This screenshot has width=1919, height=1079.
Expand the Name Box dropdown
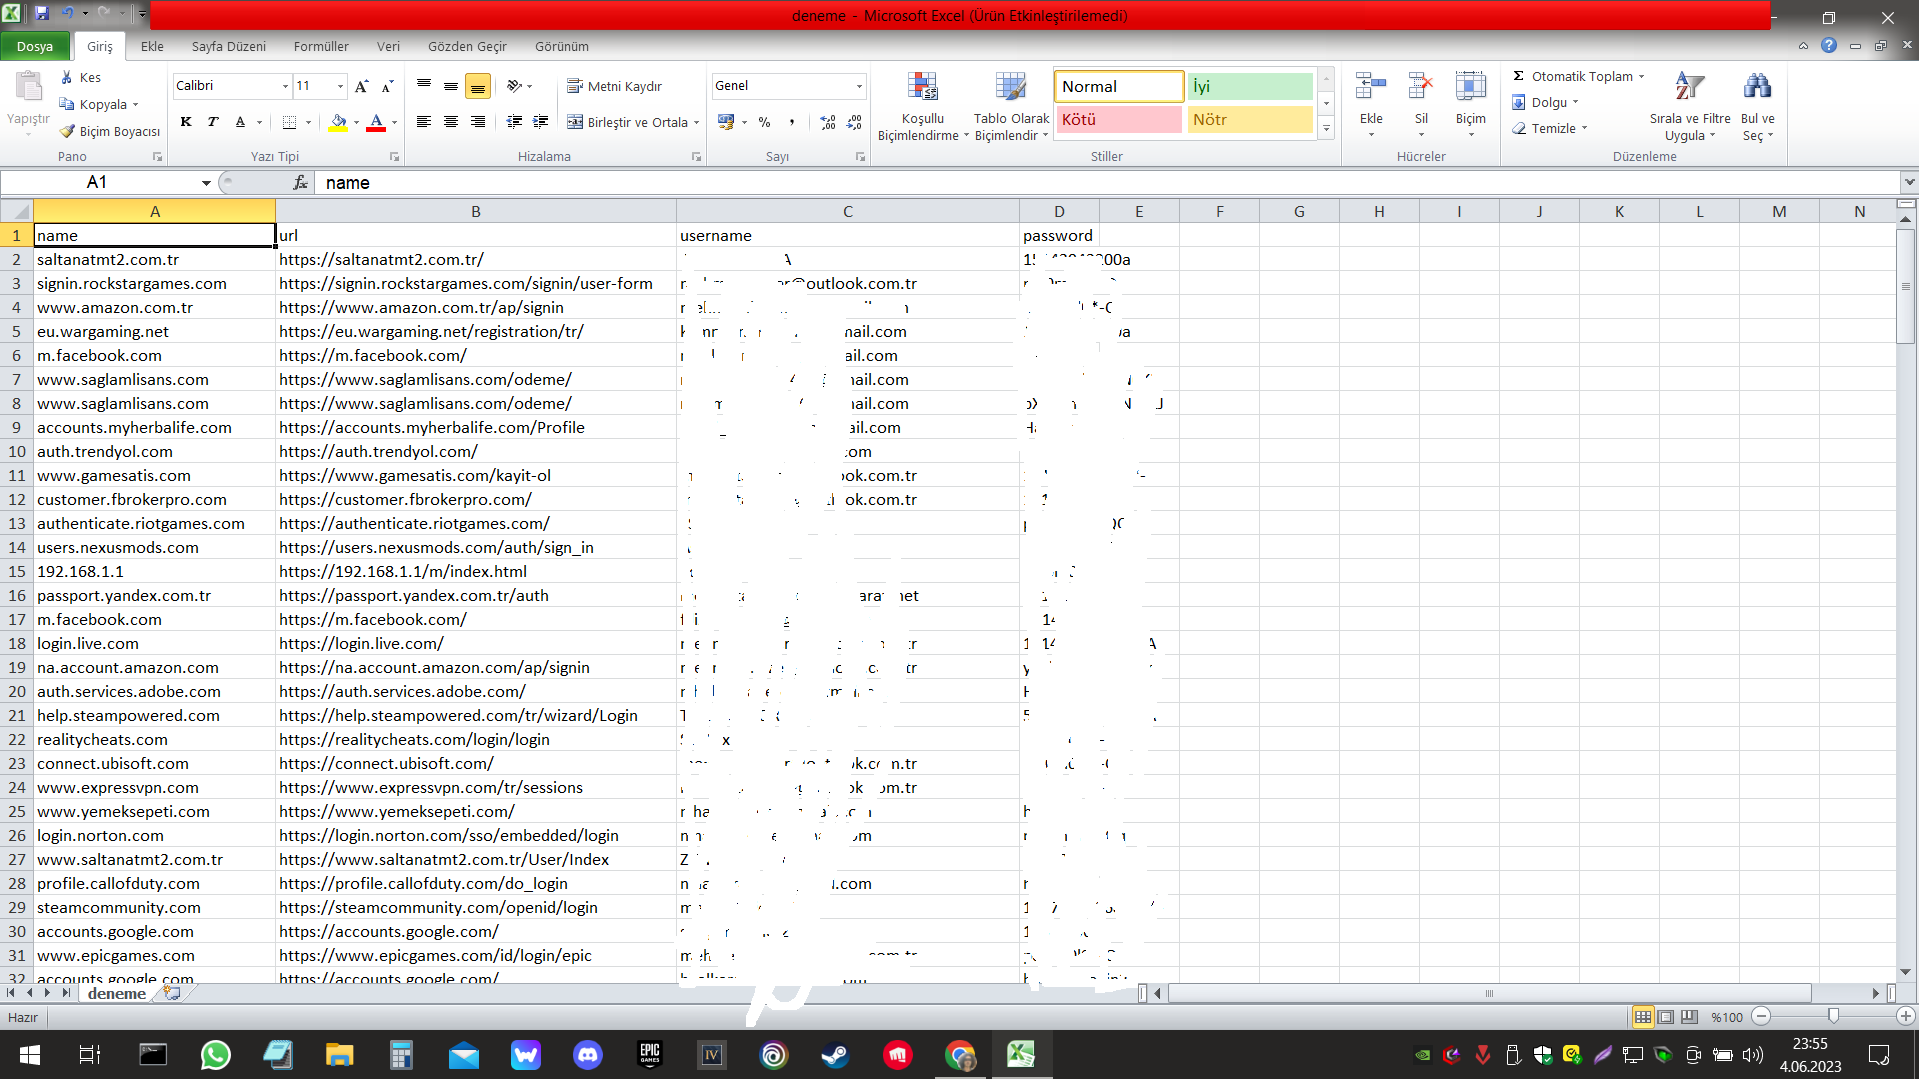point(206,182)
